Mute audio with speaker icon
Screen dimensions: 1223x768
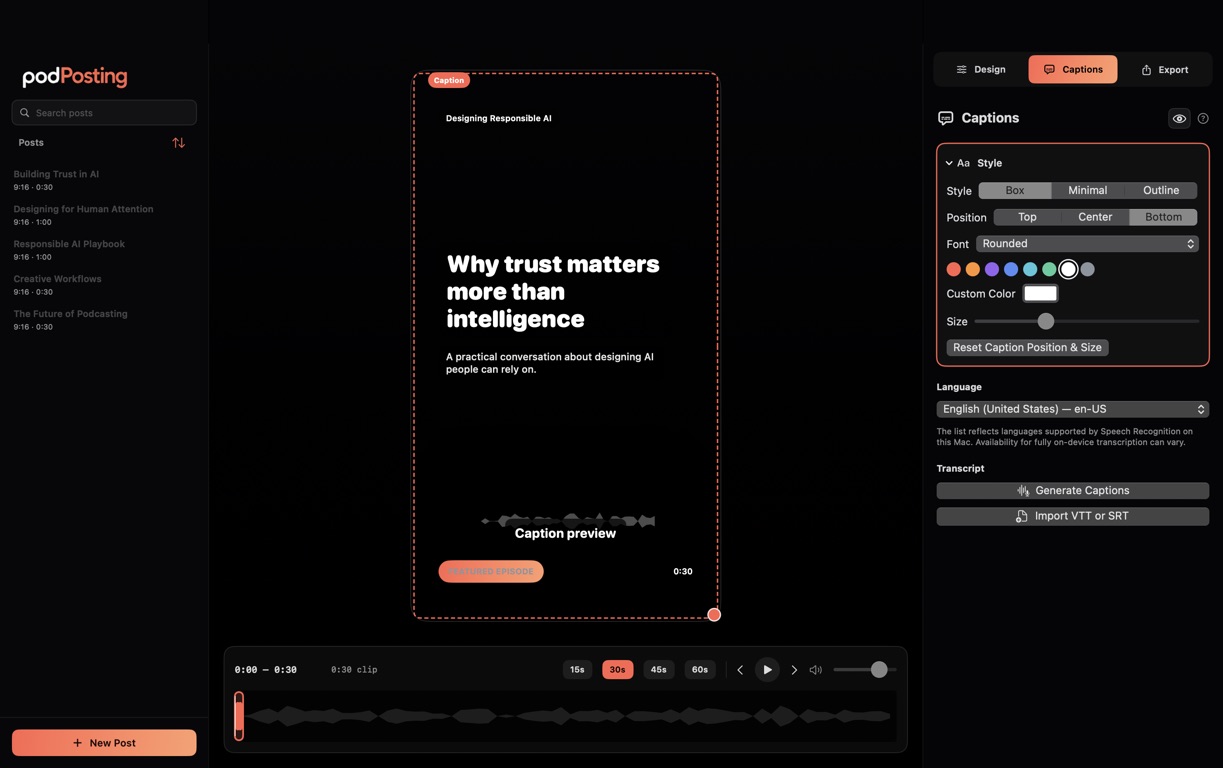tap(816, 670)
